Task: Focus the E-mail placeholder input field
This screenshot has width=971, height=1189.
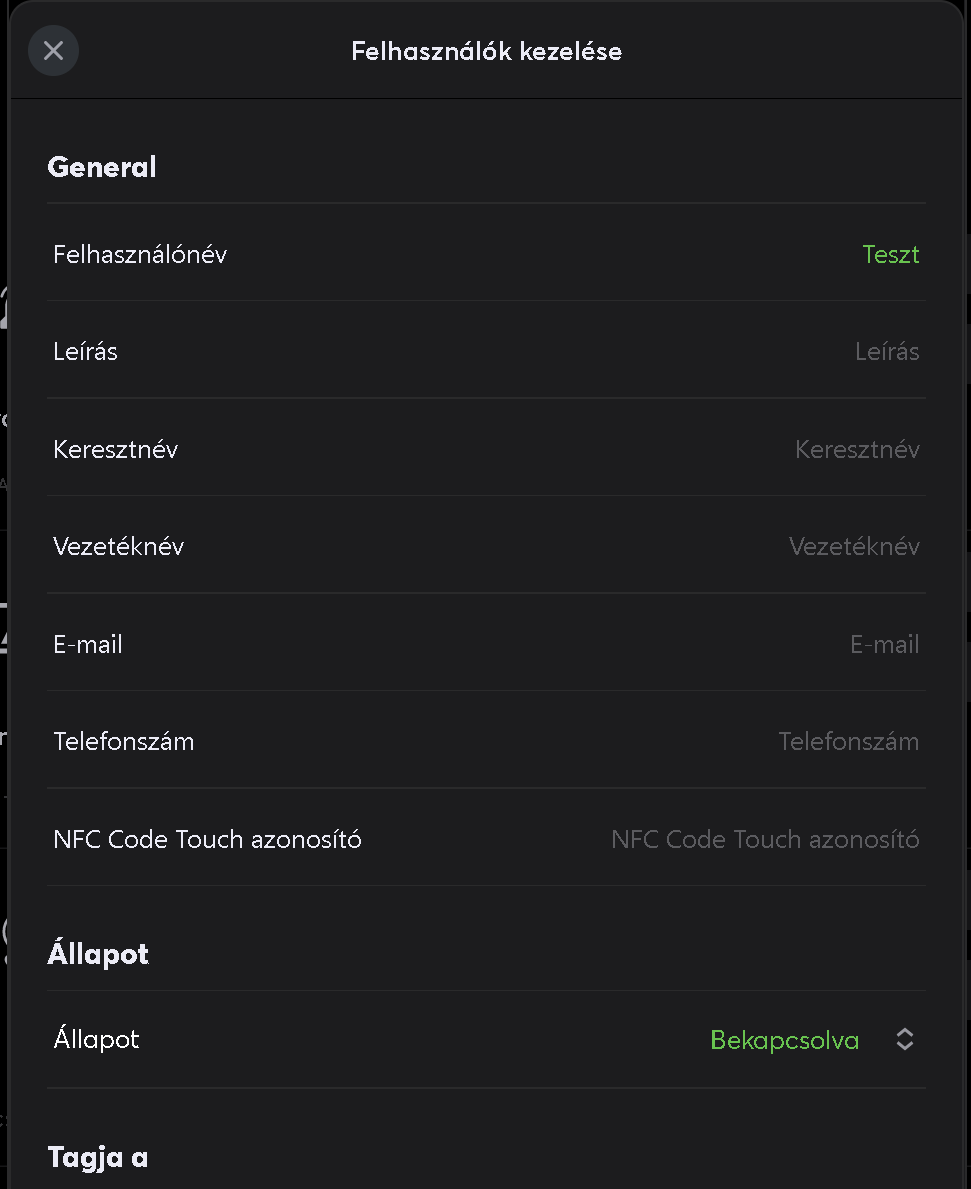Action: (885, 645)
